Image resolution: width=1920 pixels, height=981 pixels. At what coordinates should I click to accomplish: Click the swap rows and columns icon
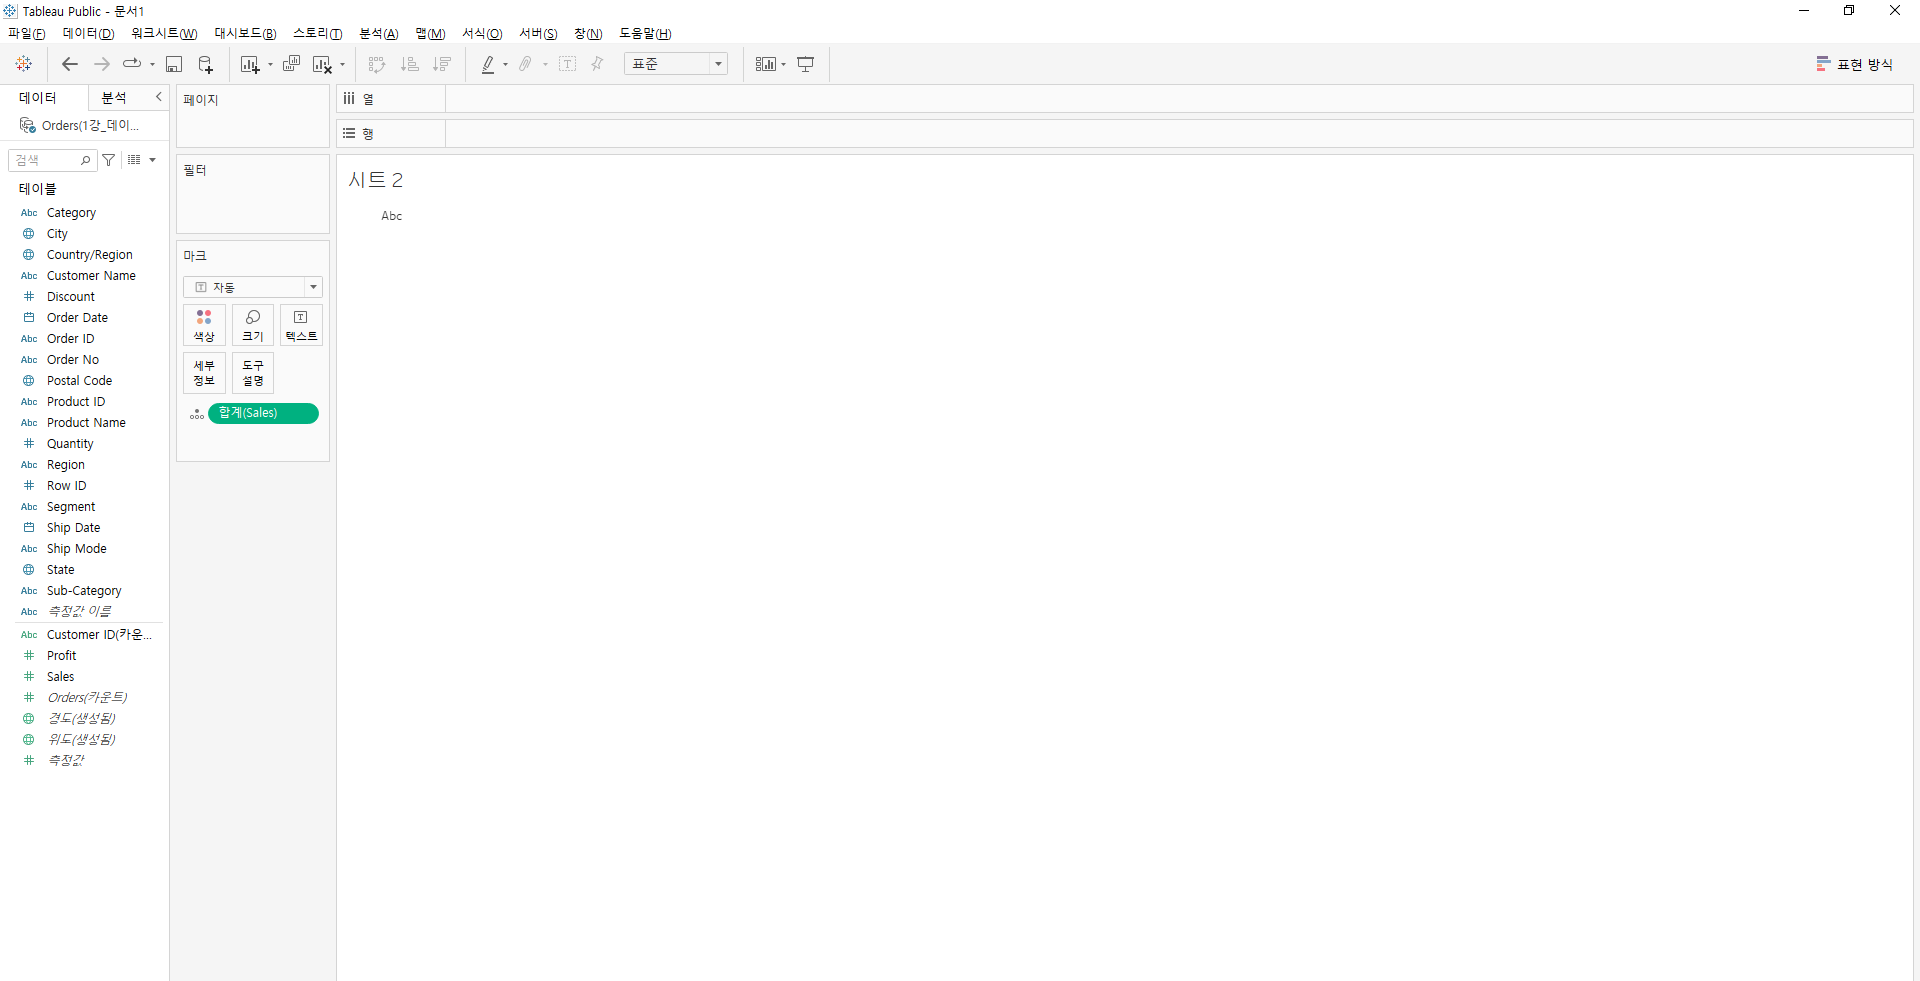point(377,64)
